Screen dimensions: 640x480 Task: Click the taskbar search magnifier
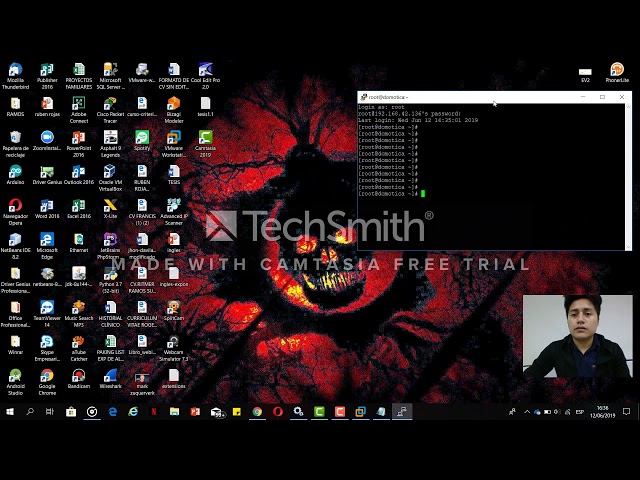(x=30, y=411)
